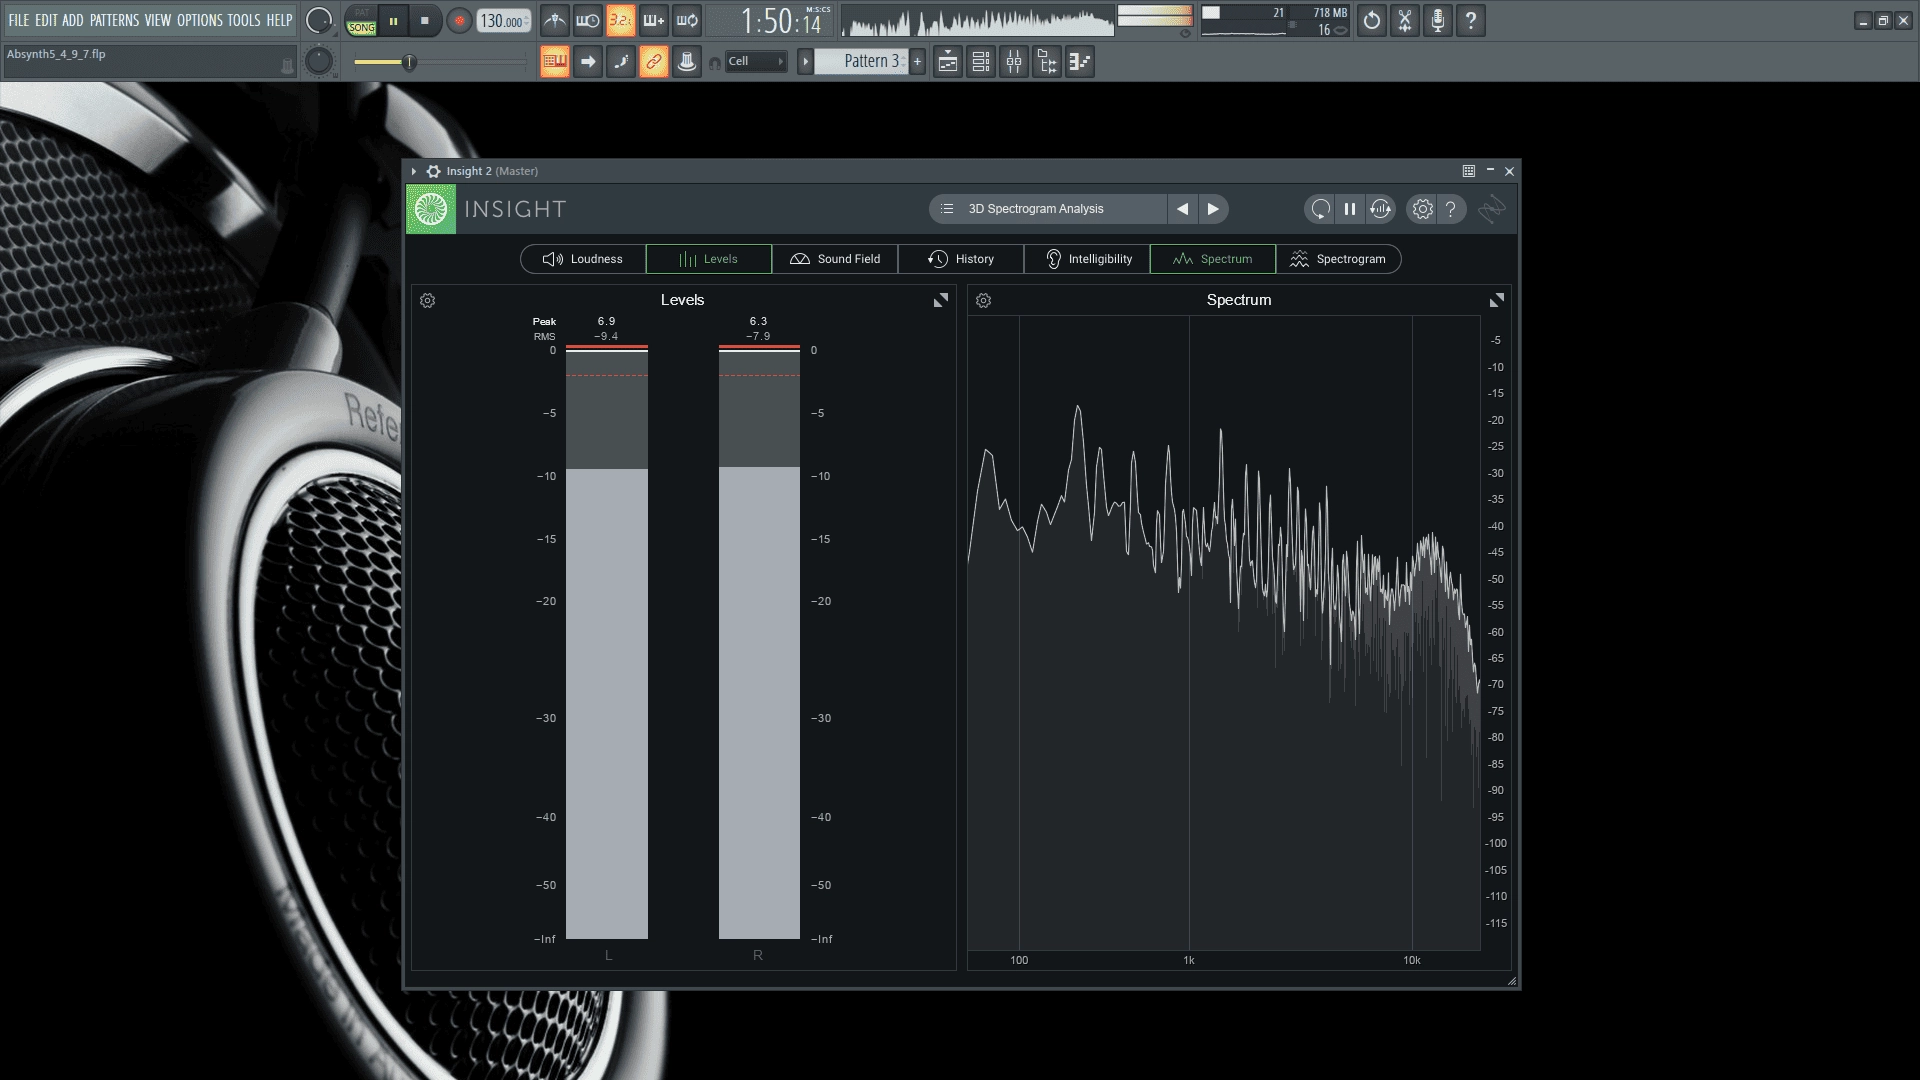Viewport: 1920px width, 1080px height.
Task: Open the Cell snap dropdown
Action: (x=756, y=62)
